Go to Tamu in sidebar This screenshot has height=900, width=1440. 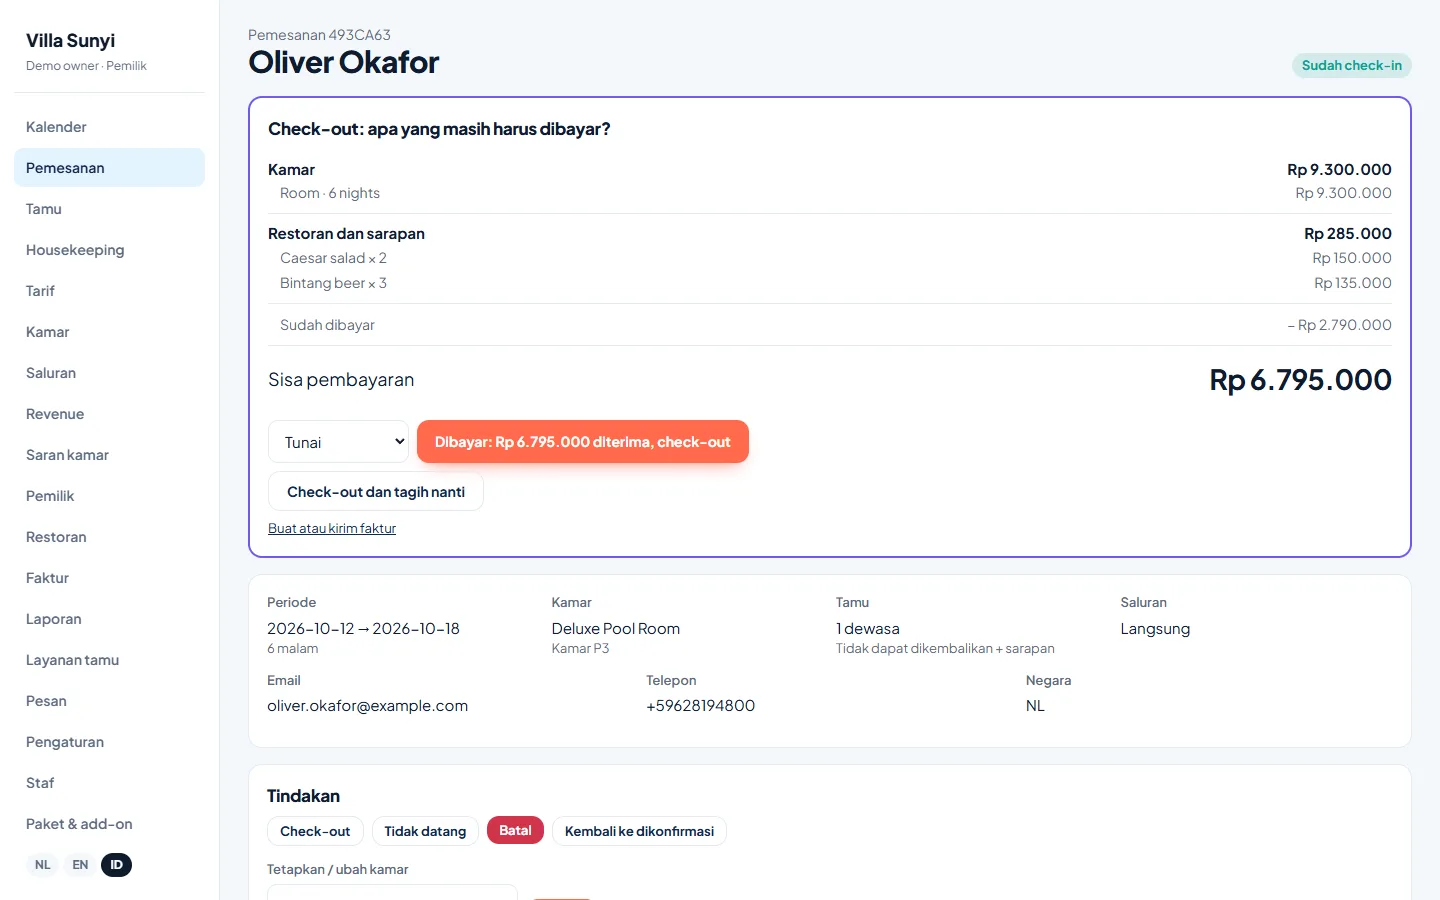[109, 209]
